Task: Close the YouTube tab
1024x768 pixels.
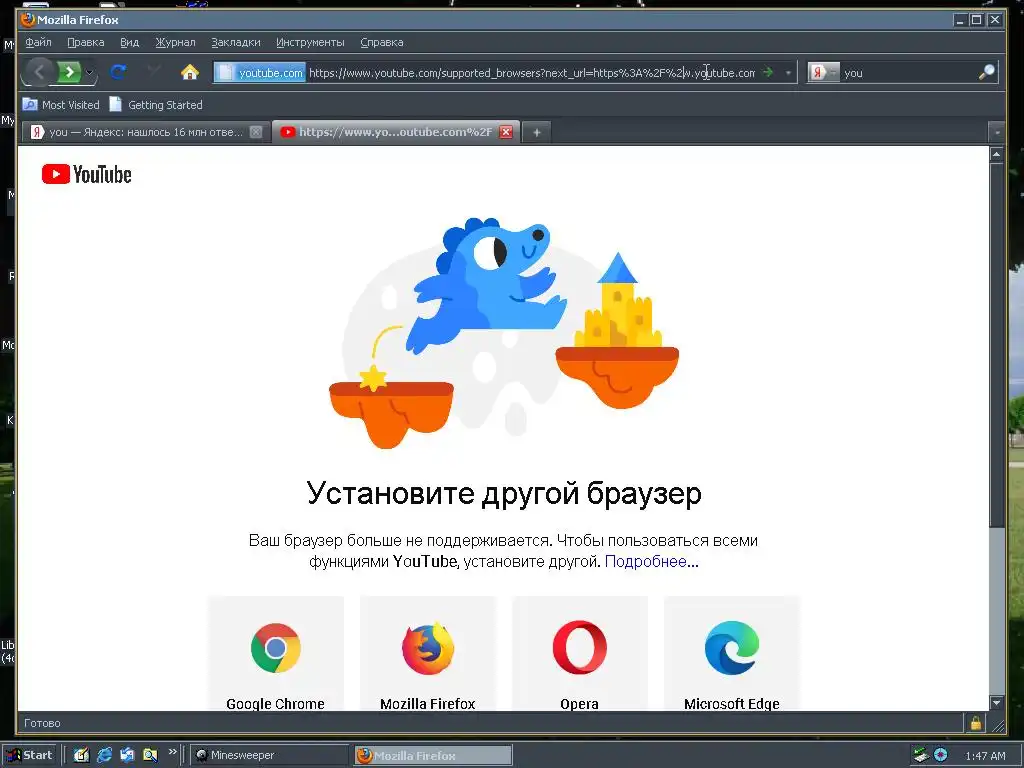Action: (505, 132)
